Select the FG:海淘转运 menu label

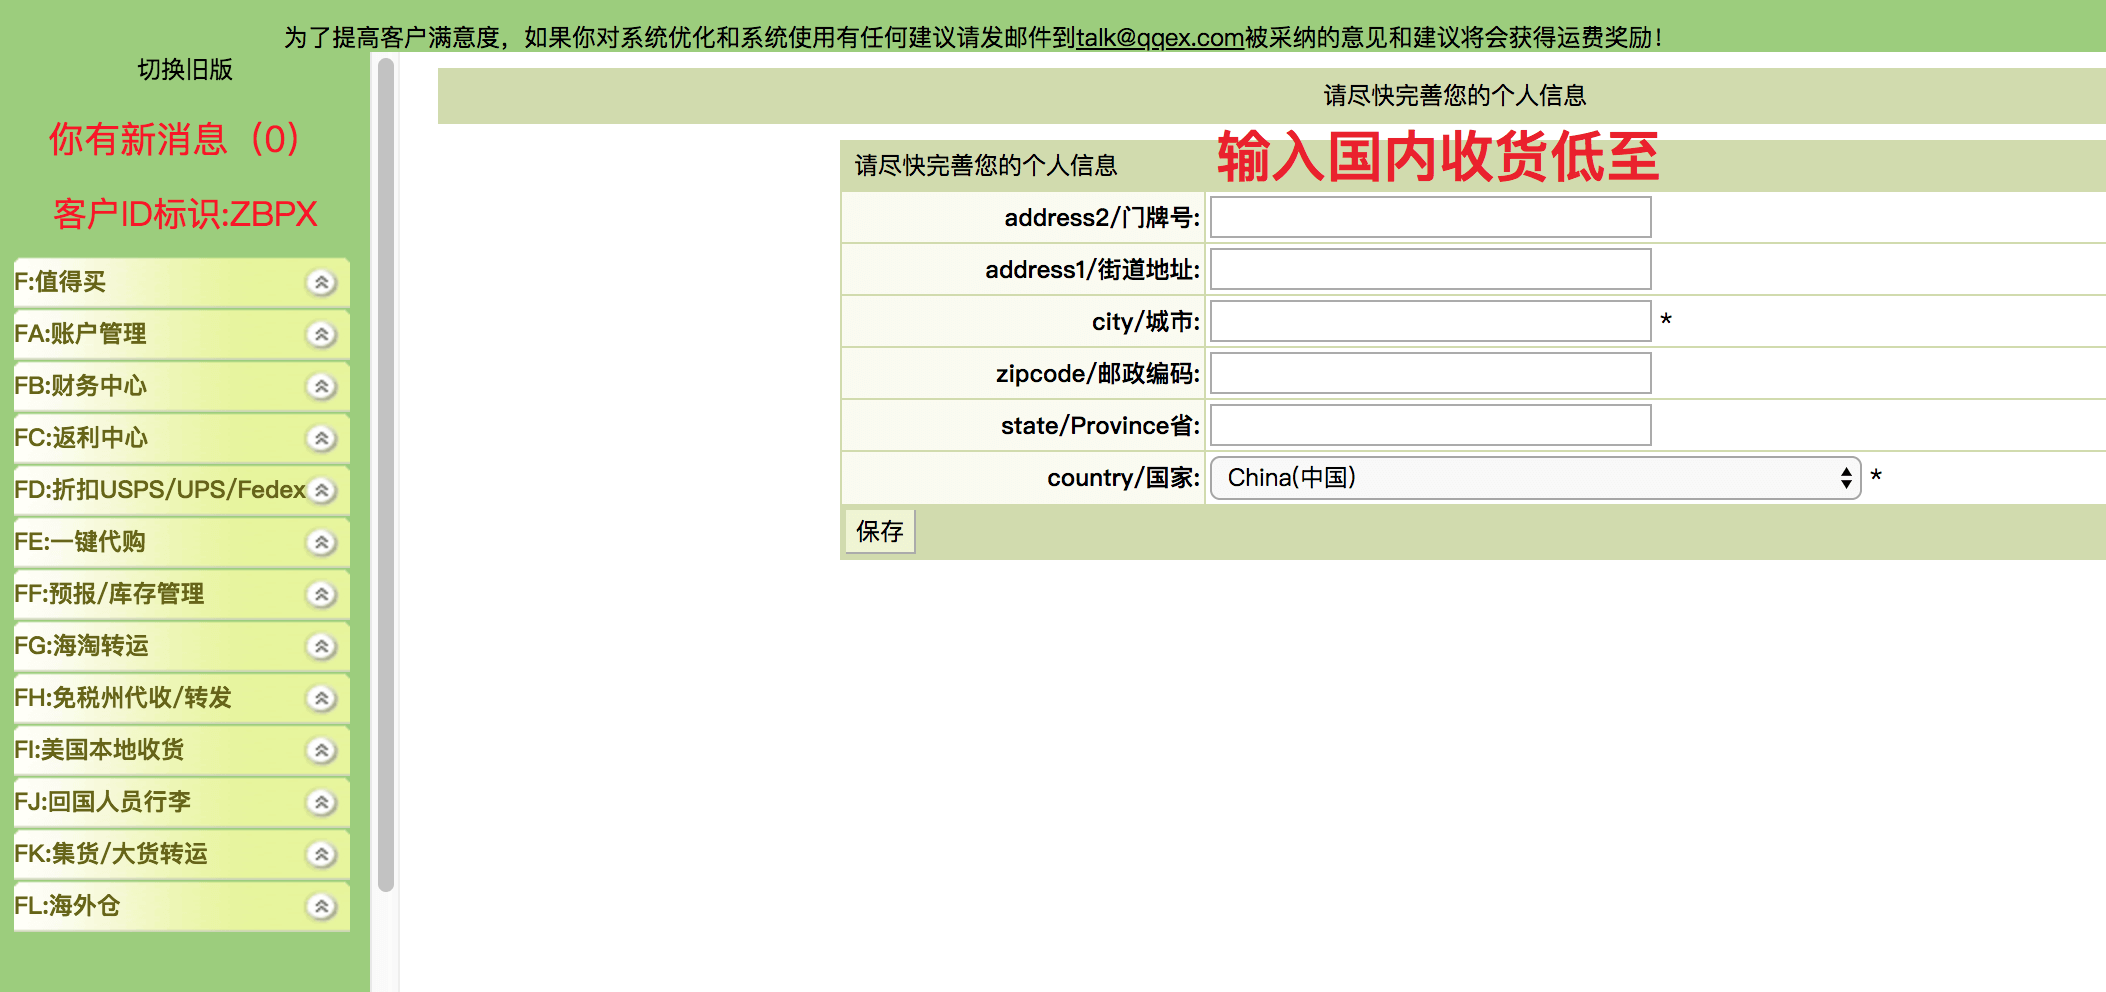81,646
